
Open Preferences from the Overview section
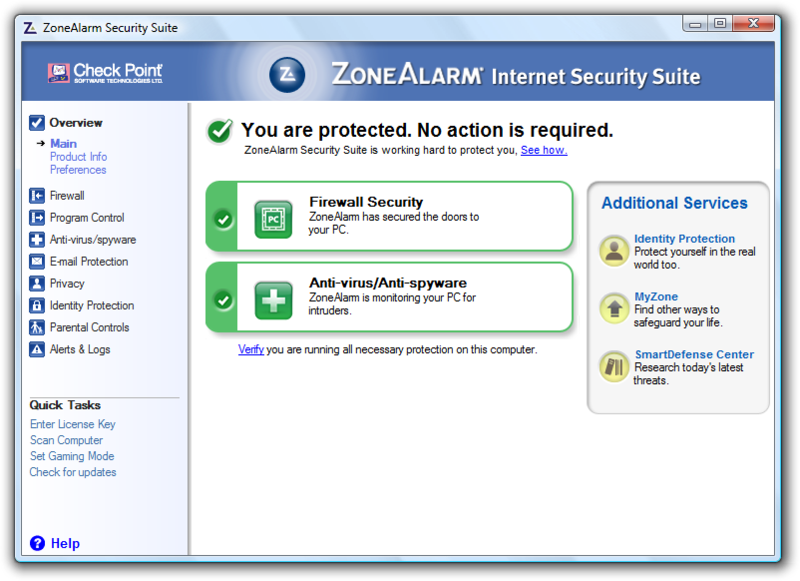click(x=77, y=169)
